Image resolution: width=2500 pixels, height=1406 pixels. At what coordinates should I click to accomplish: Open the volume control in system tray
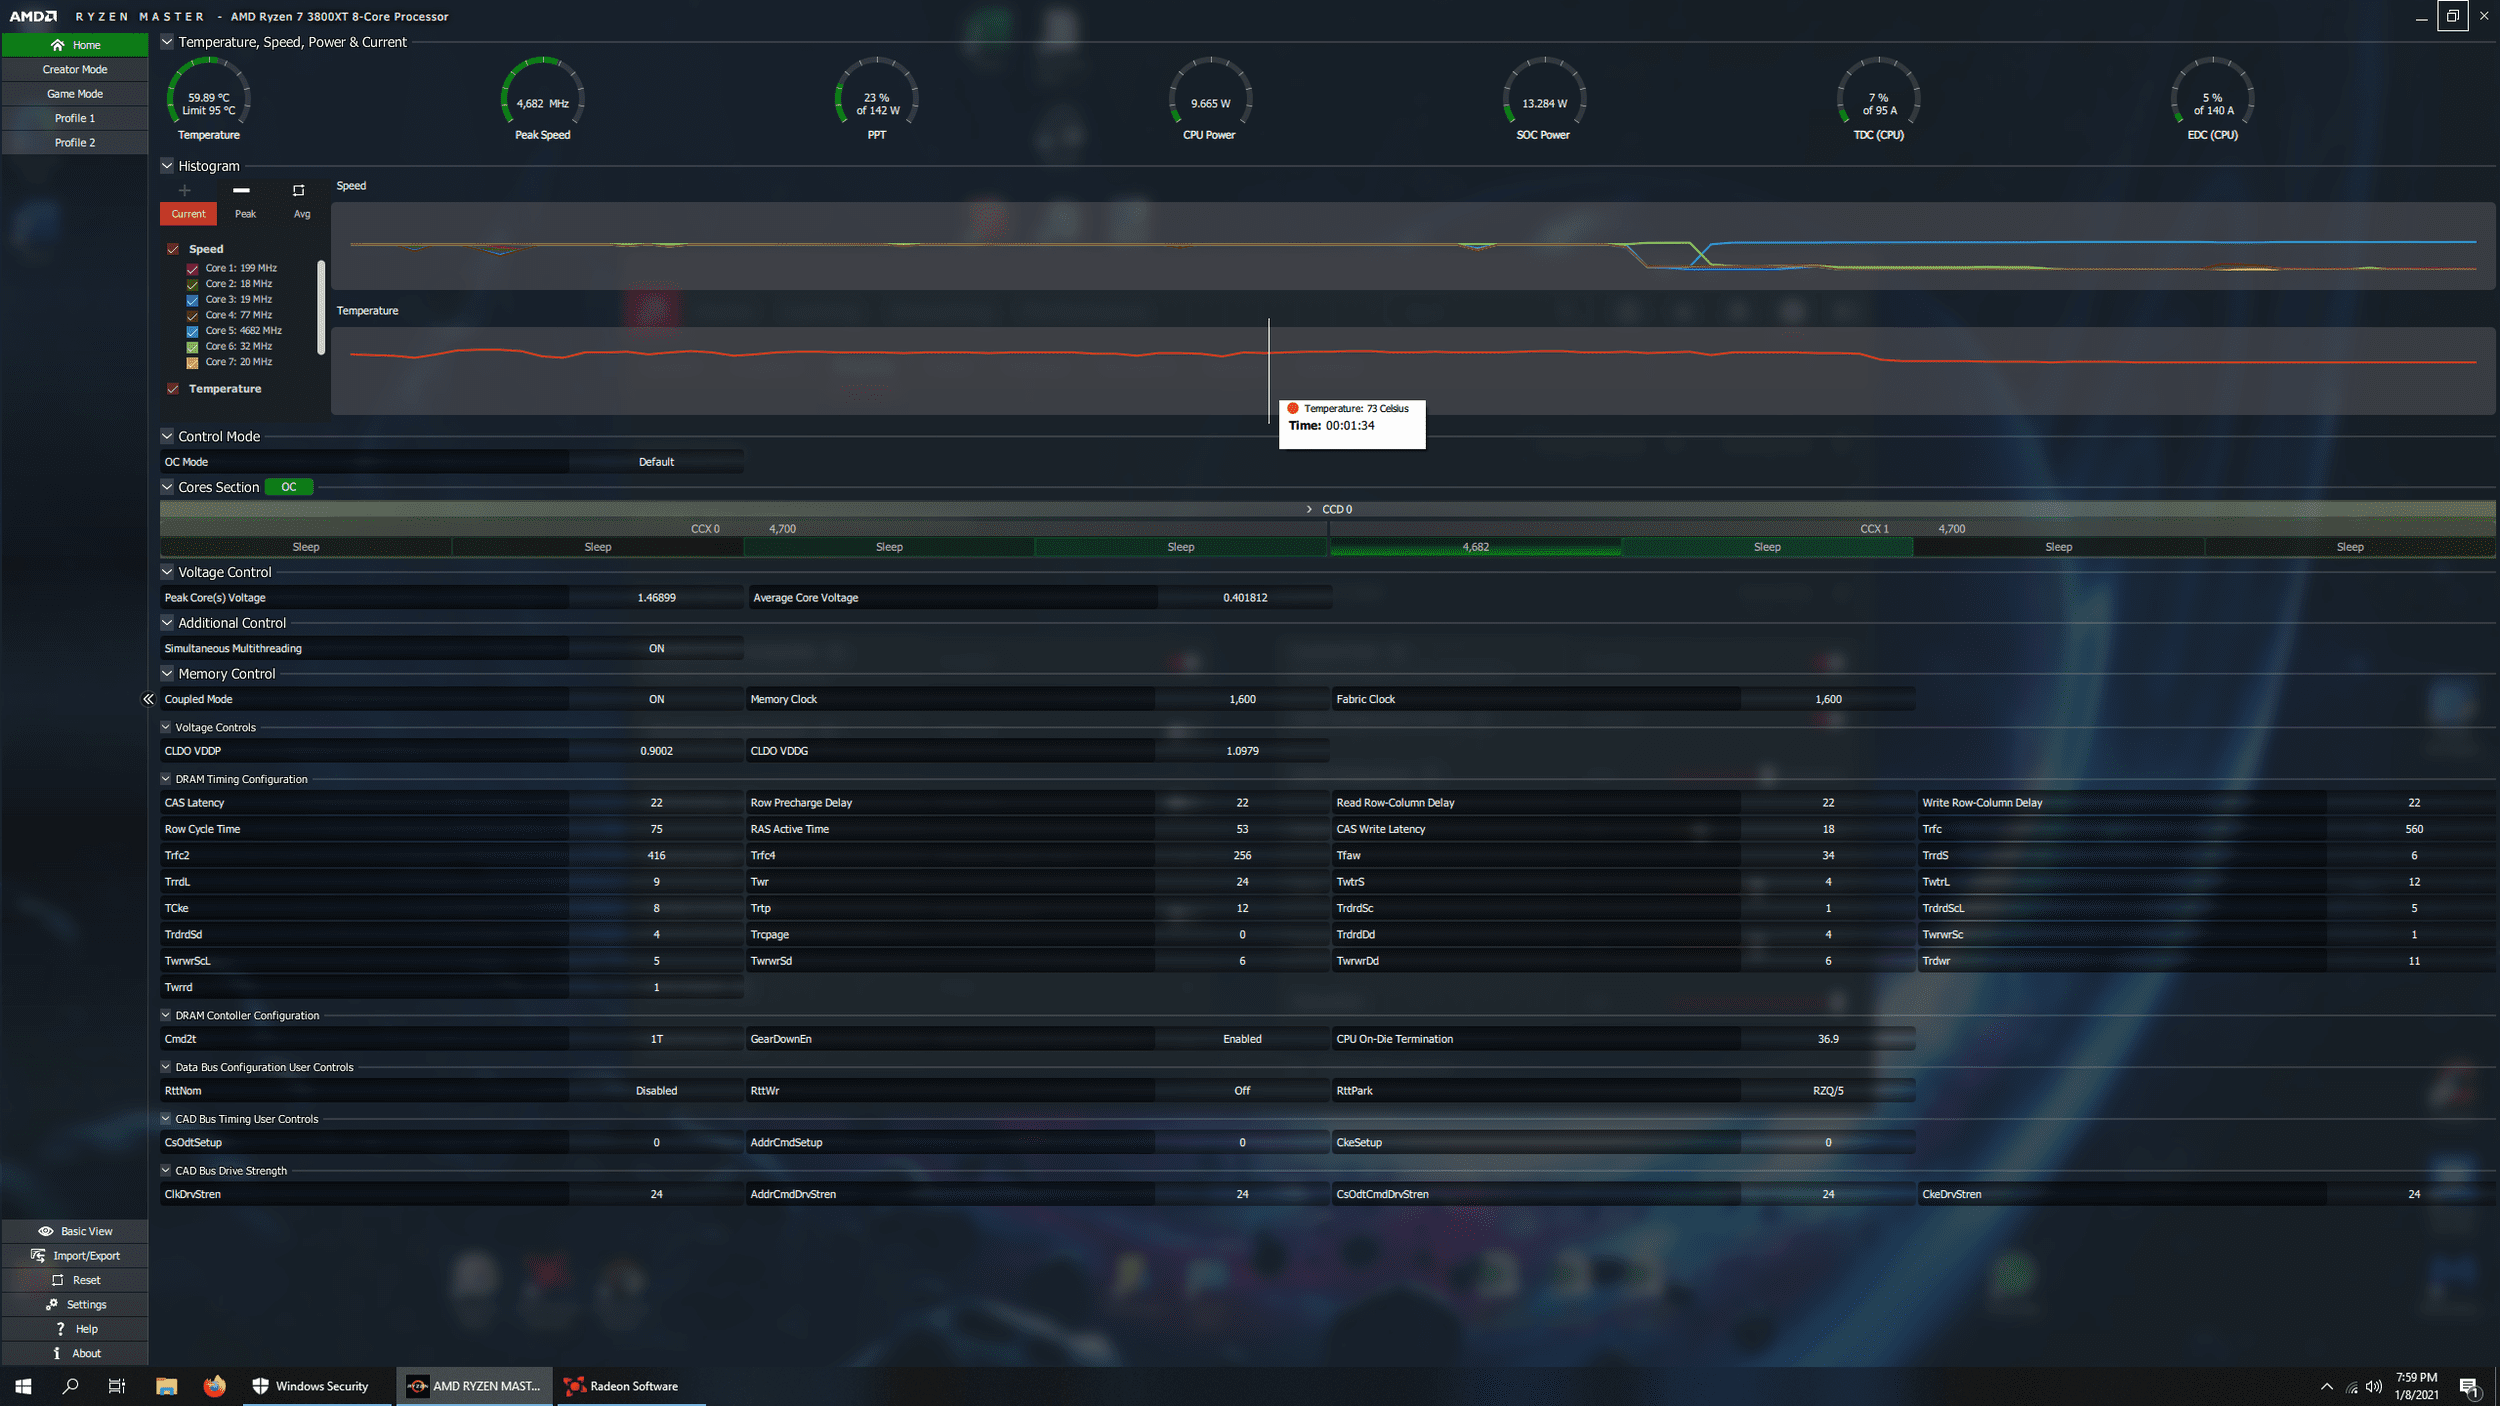2374,1386
